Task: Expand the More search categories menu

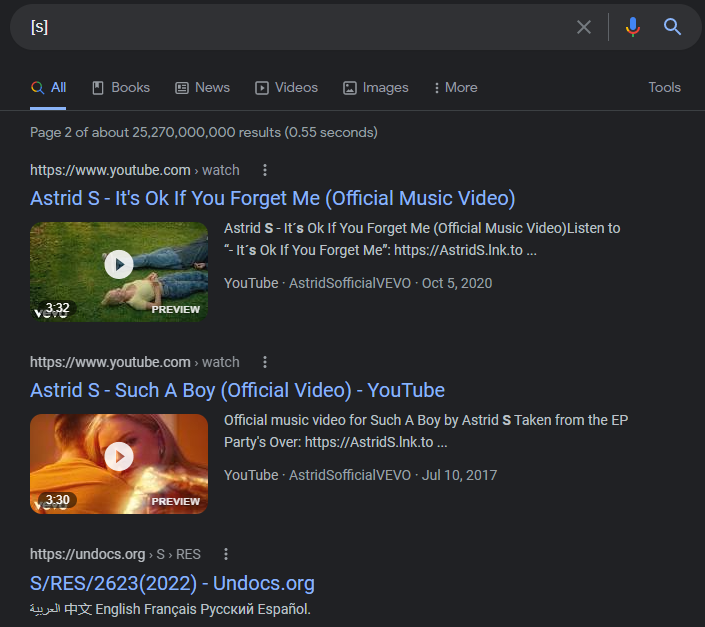Action: tap(455, 88)
